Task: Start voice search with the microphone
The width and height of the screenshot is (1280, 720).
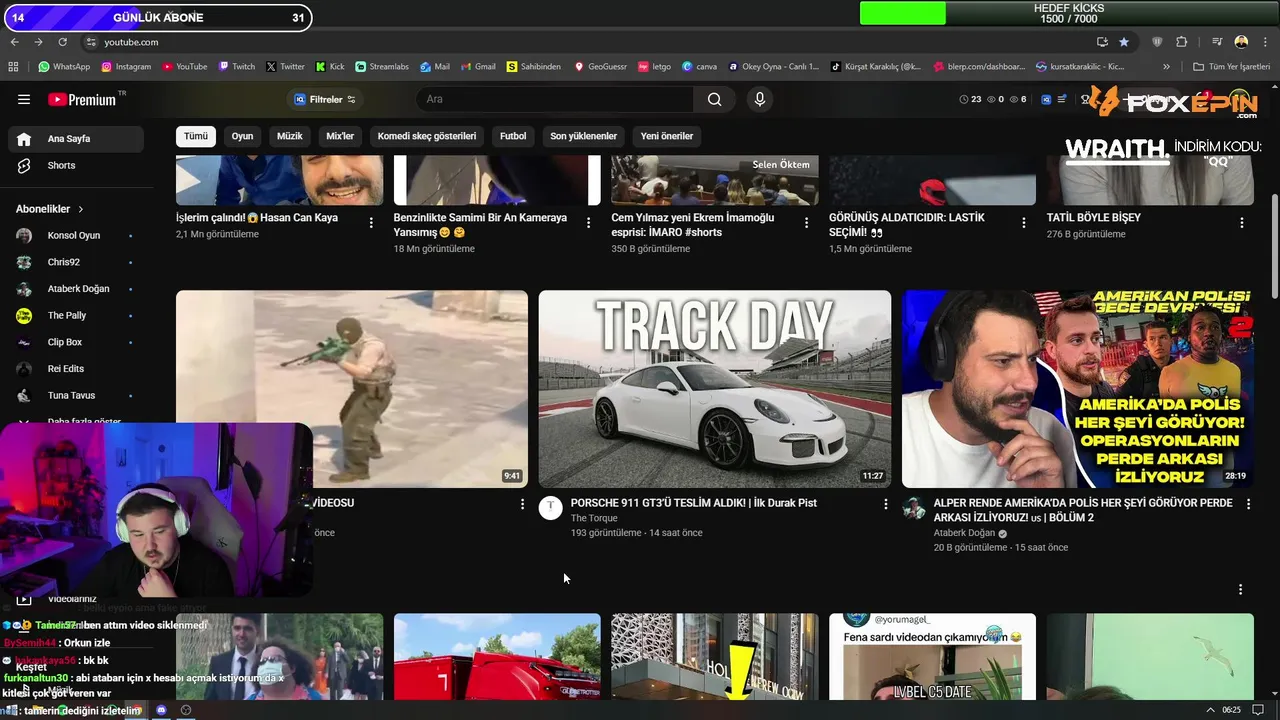Action: (x=760, y=99)
